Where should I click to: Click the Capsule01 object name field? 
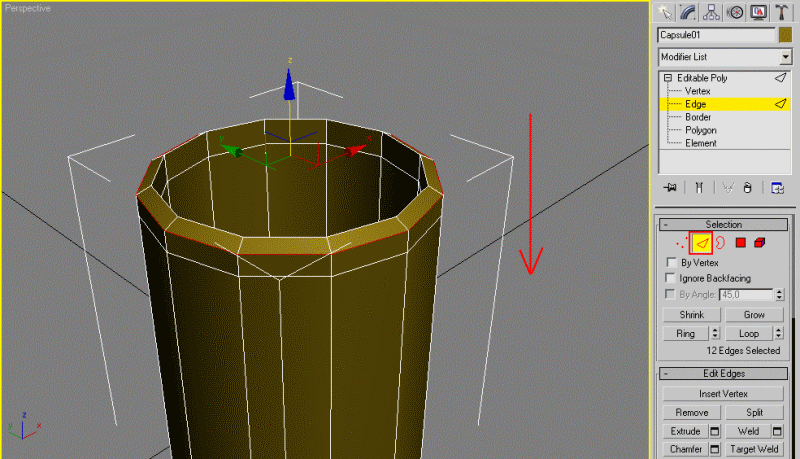pyautogui.click(x=716, y=35)
